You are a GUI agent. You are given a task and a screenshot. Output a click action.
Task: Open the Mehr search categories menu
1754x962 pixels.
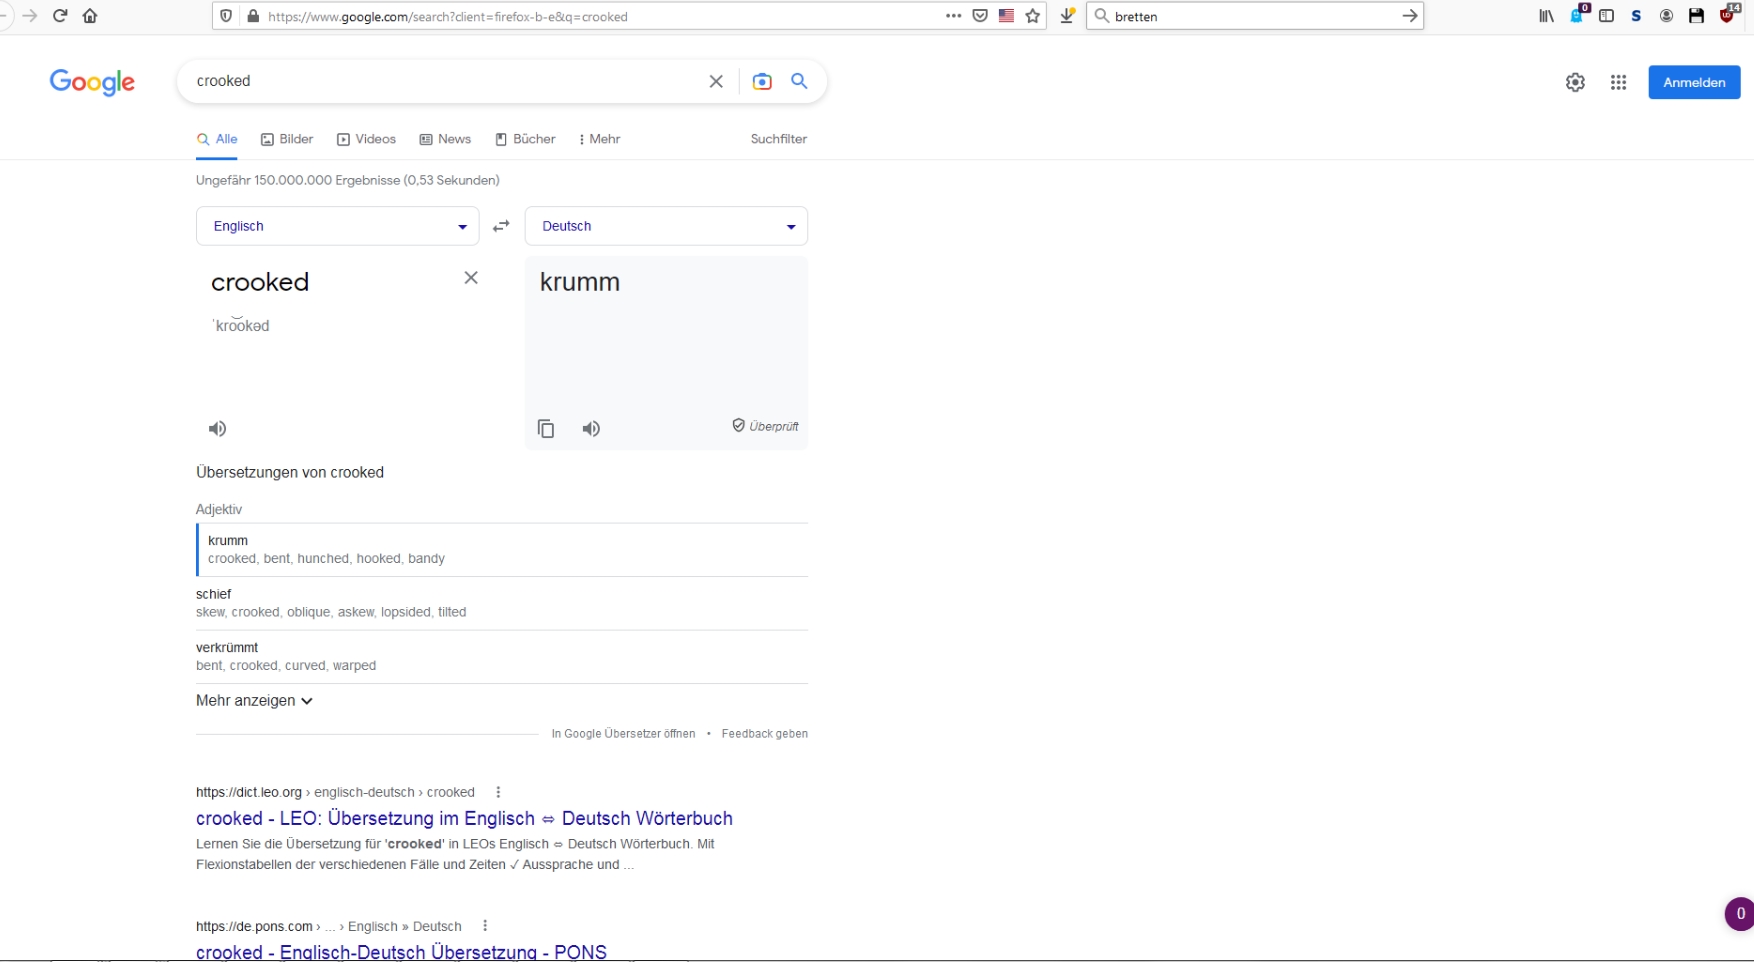[x=600, y=139]
